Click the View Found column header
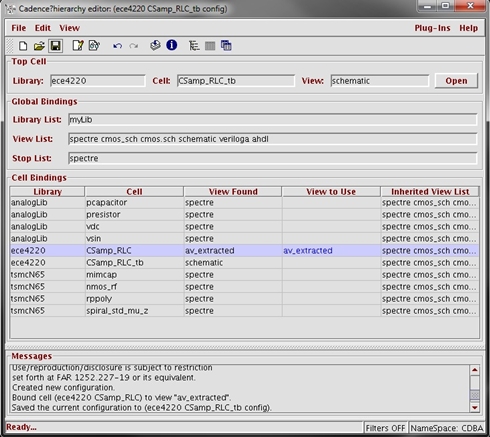This screenshot has width=490, height=437. [233, 192]
